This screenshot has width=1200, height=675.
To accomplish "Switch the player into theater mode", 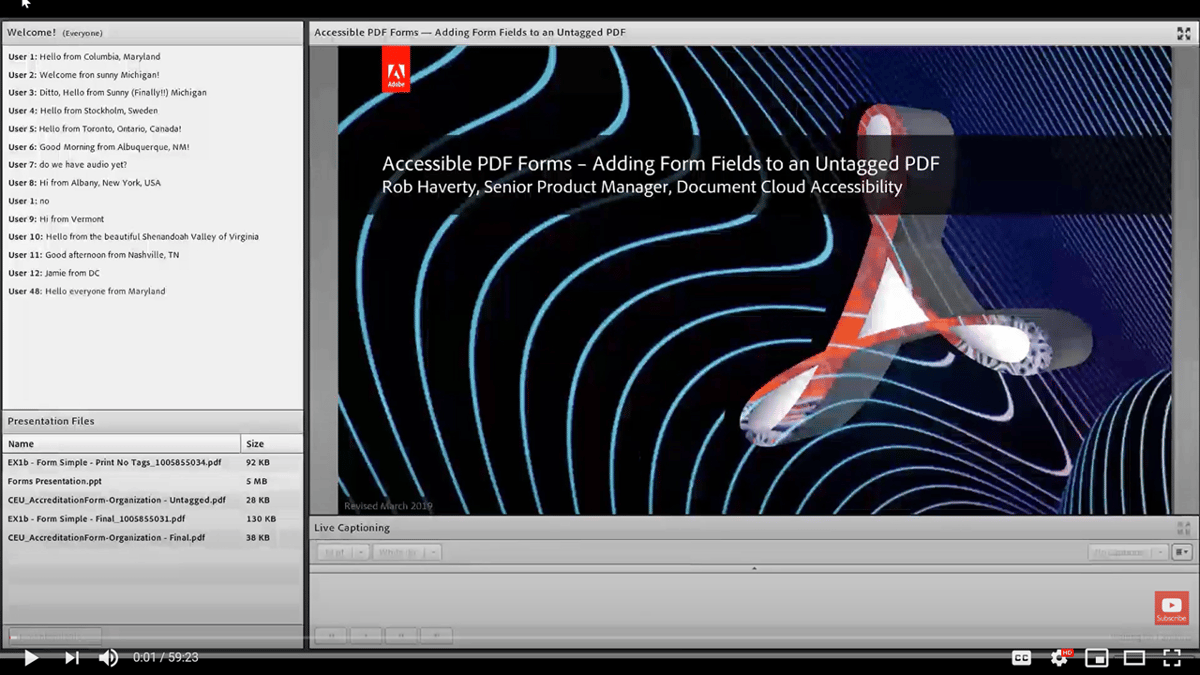I will point(1135,658).
